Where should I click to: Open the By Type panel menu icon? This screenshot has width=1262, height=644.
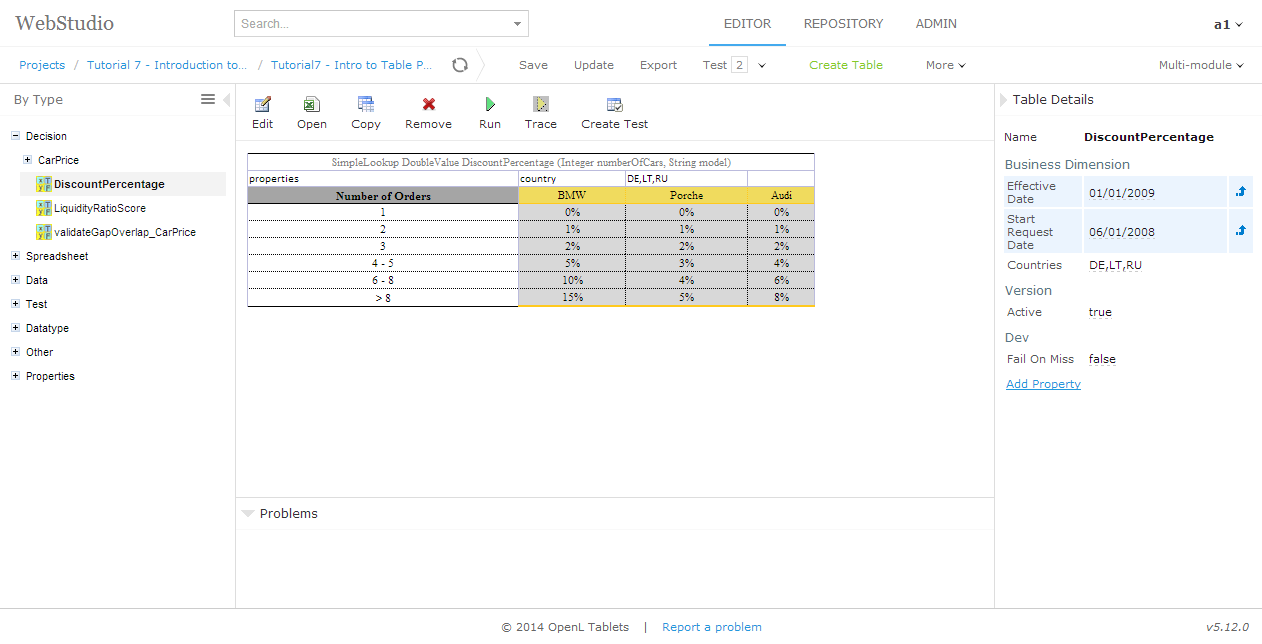pos(208,99)
